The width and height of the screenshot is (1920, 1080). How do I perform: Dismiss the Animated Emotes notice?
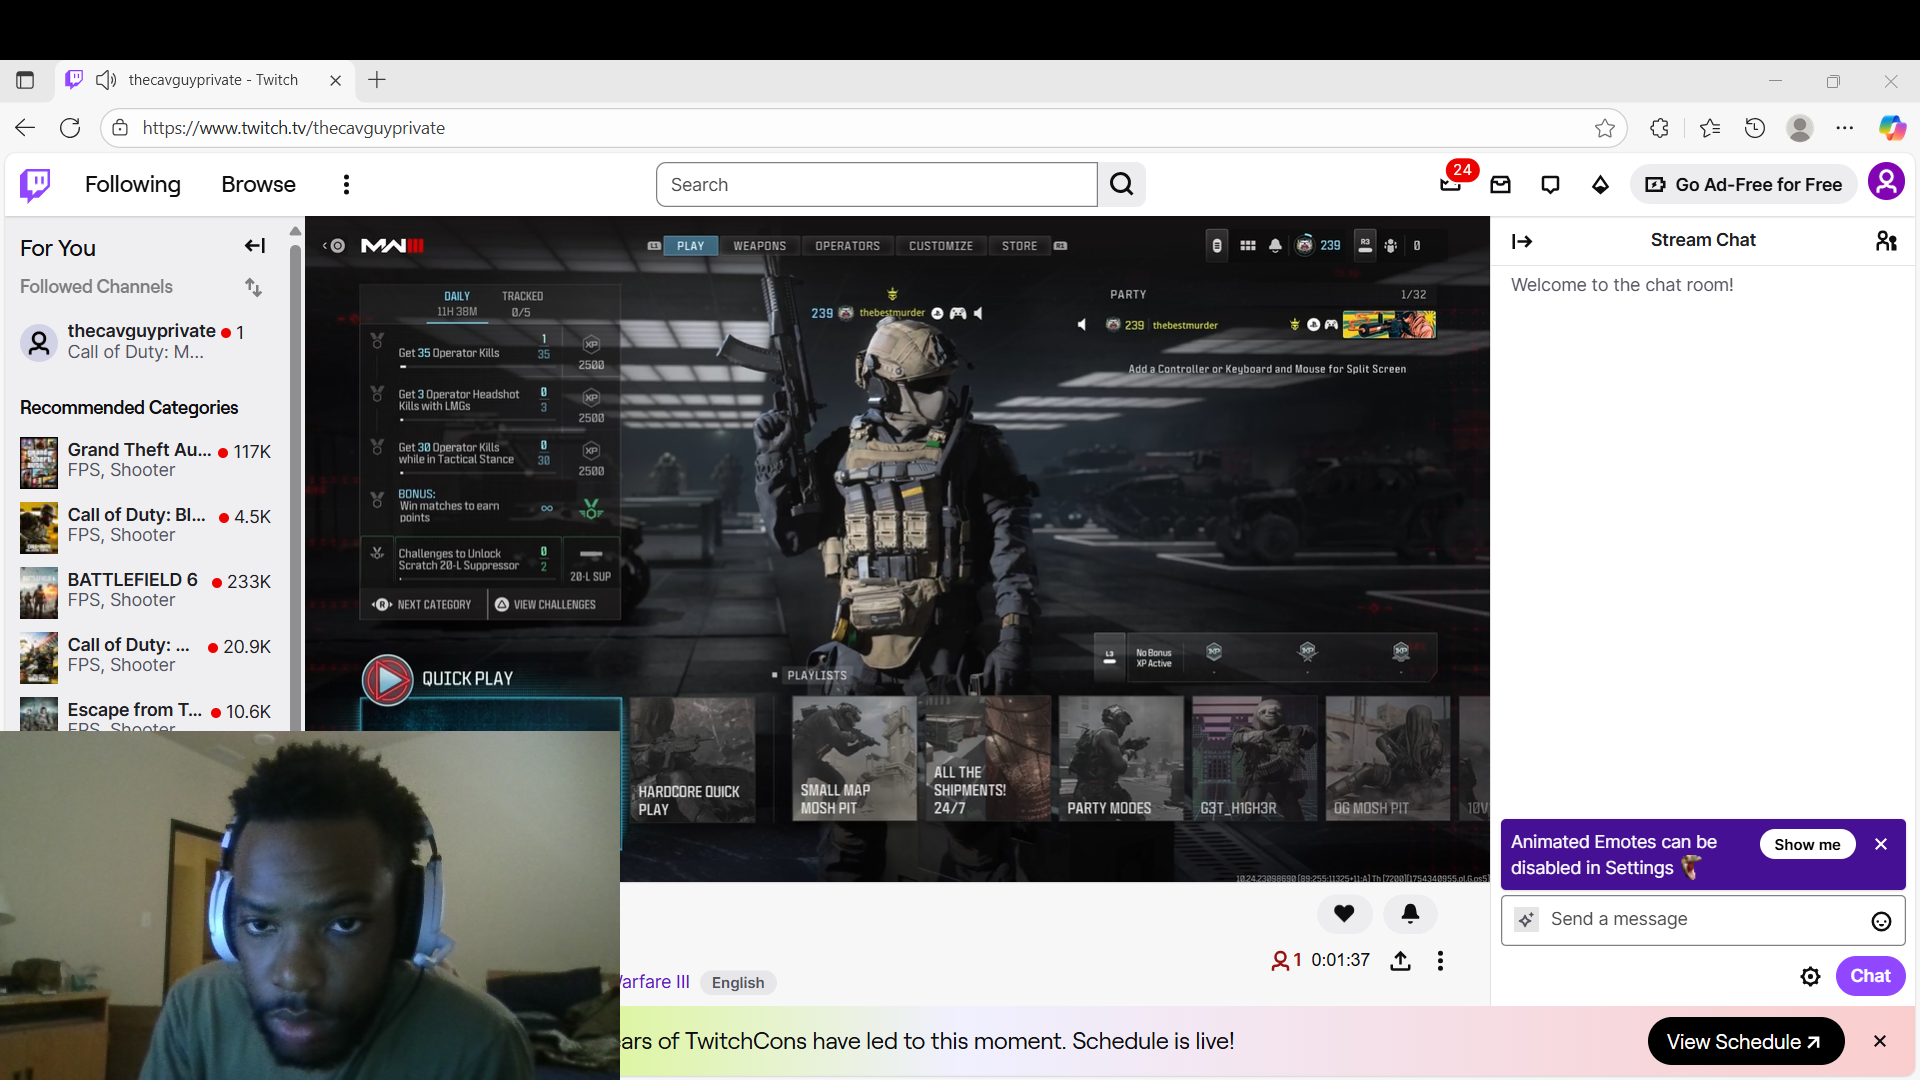(1881, 844)
